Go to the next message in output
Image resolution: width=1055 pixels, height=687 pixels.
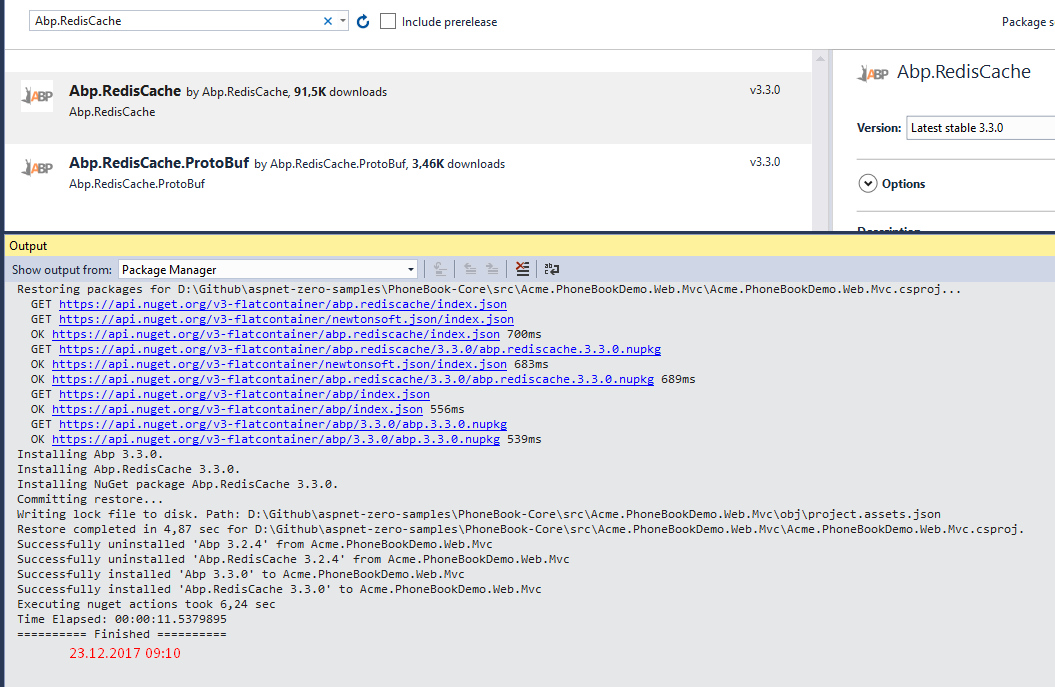coord(490,268)
